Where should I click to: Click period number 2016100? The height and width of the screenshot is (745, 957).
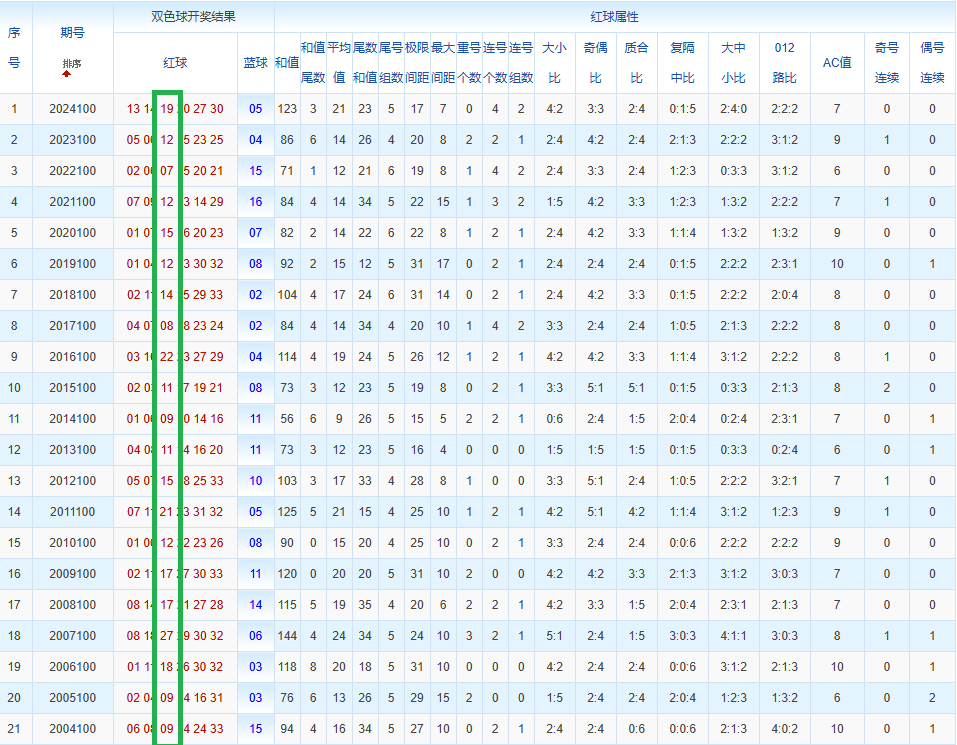tap(73, 357)
